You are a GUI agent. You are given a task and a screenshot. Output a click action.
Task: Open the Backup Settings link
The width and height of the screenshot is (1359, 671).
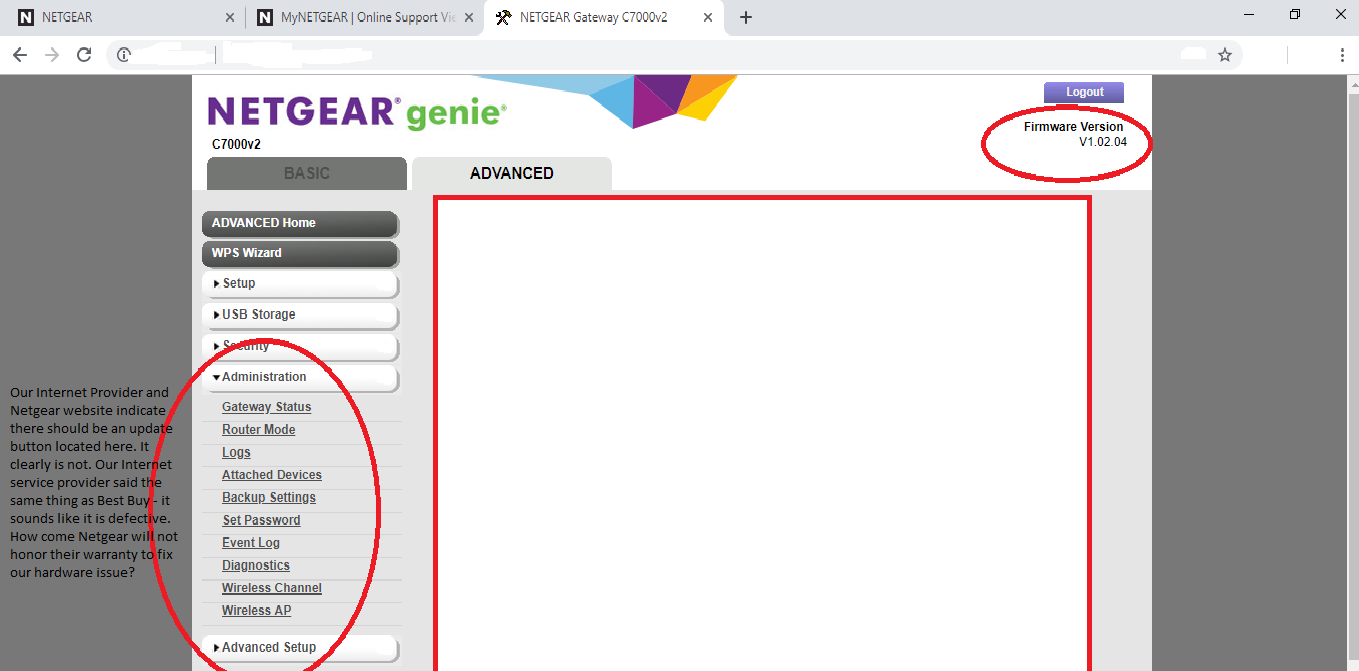pos(268,497)
